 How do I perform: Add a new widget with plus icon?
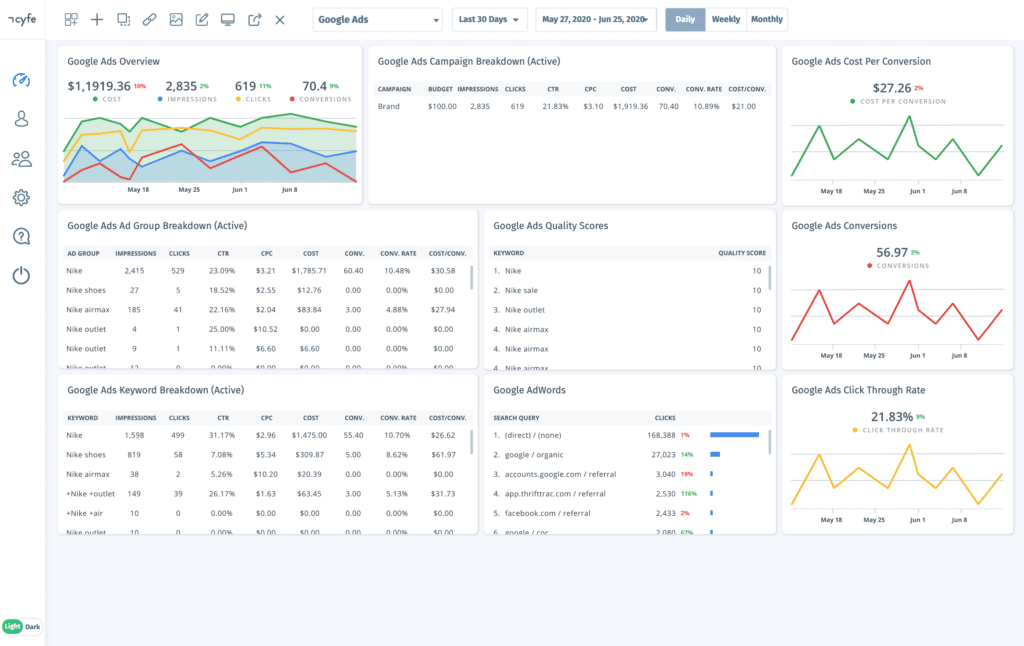[x=97, y=20]
